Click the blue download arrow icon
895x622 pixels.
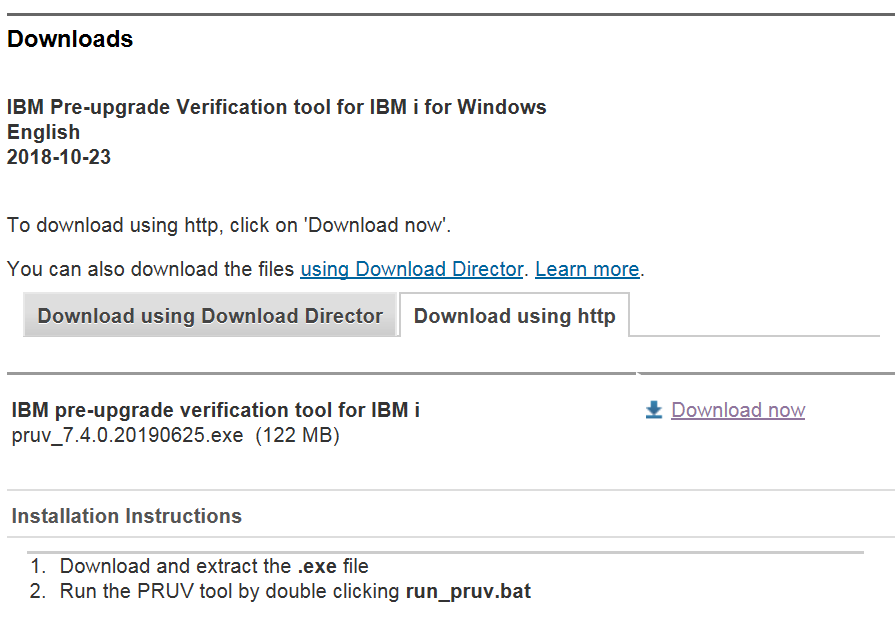point(654,410)
